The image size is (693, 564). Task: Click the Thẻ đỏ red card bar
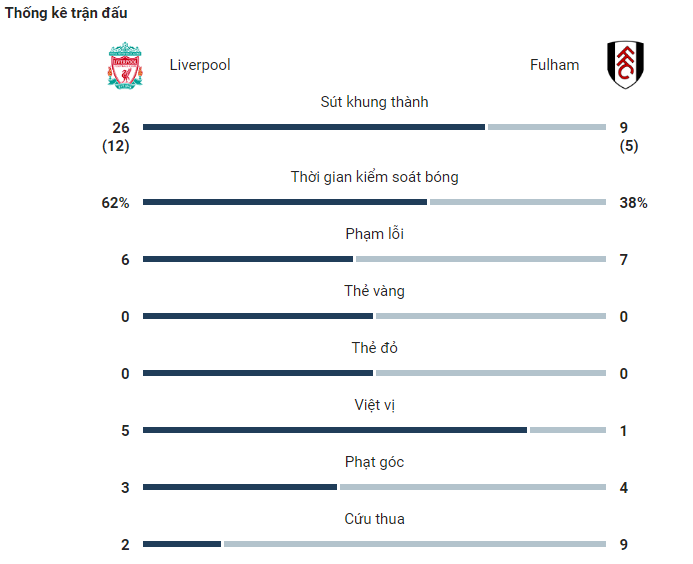pyautogui.click(x=374, y=373)
